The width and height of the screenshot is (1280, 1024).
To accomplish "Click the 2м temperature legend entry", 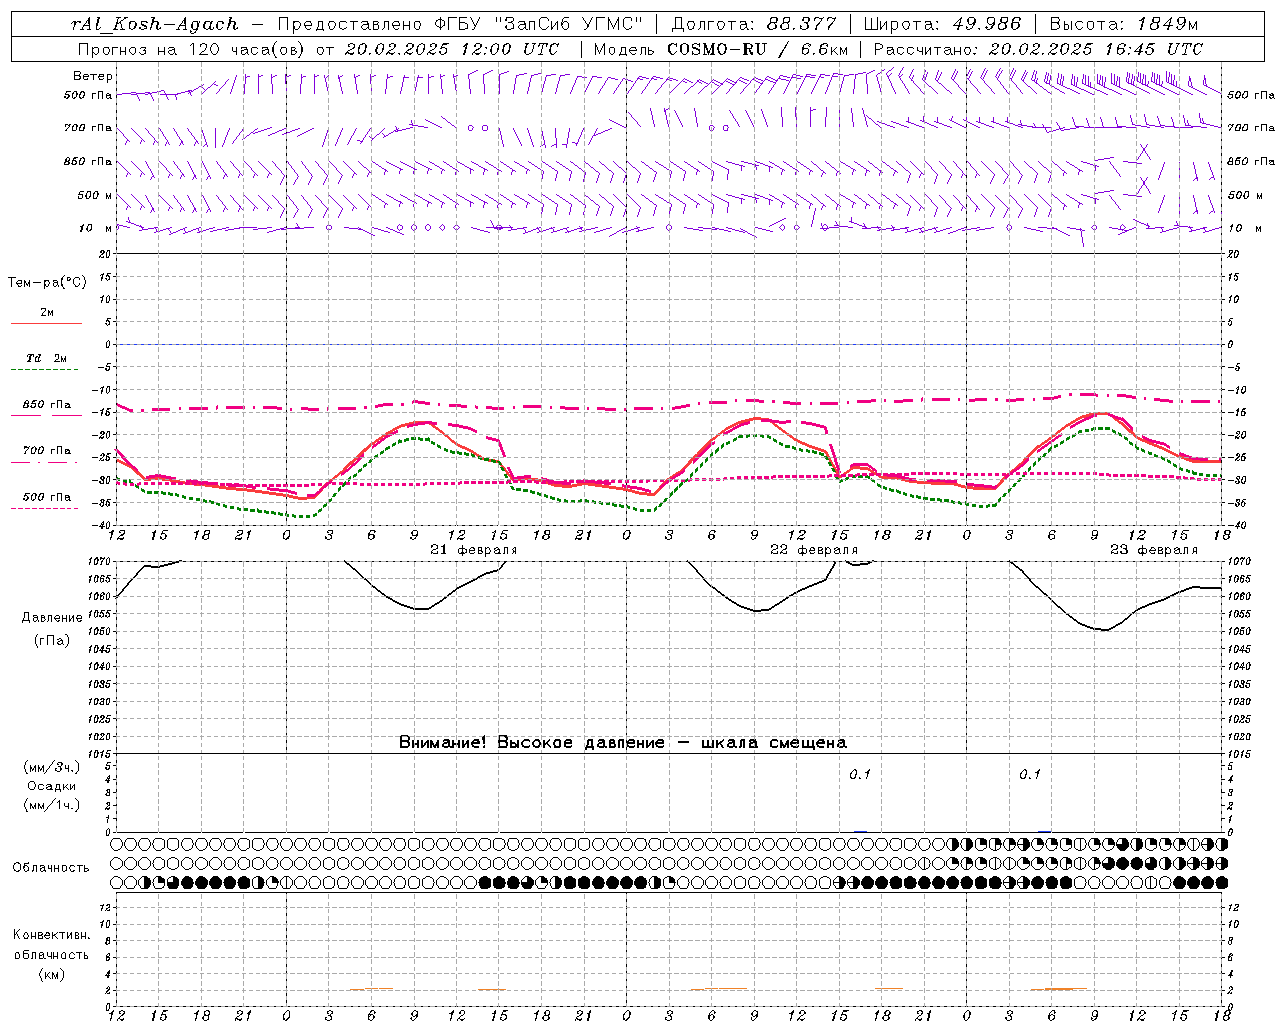I will [47, 313].
